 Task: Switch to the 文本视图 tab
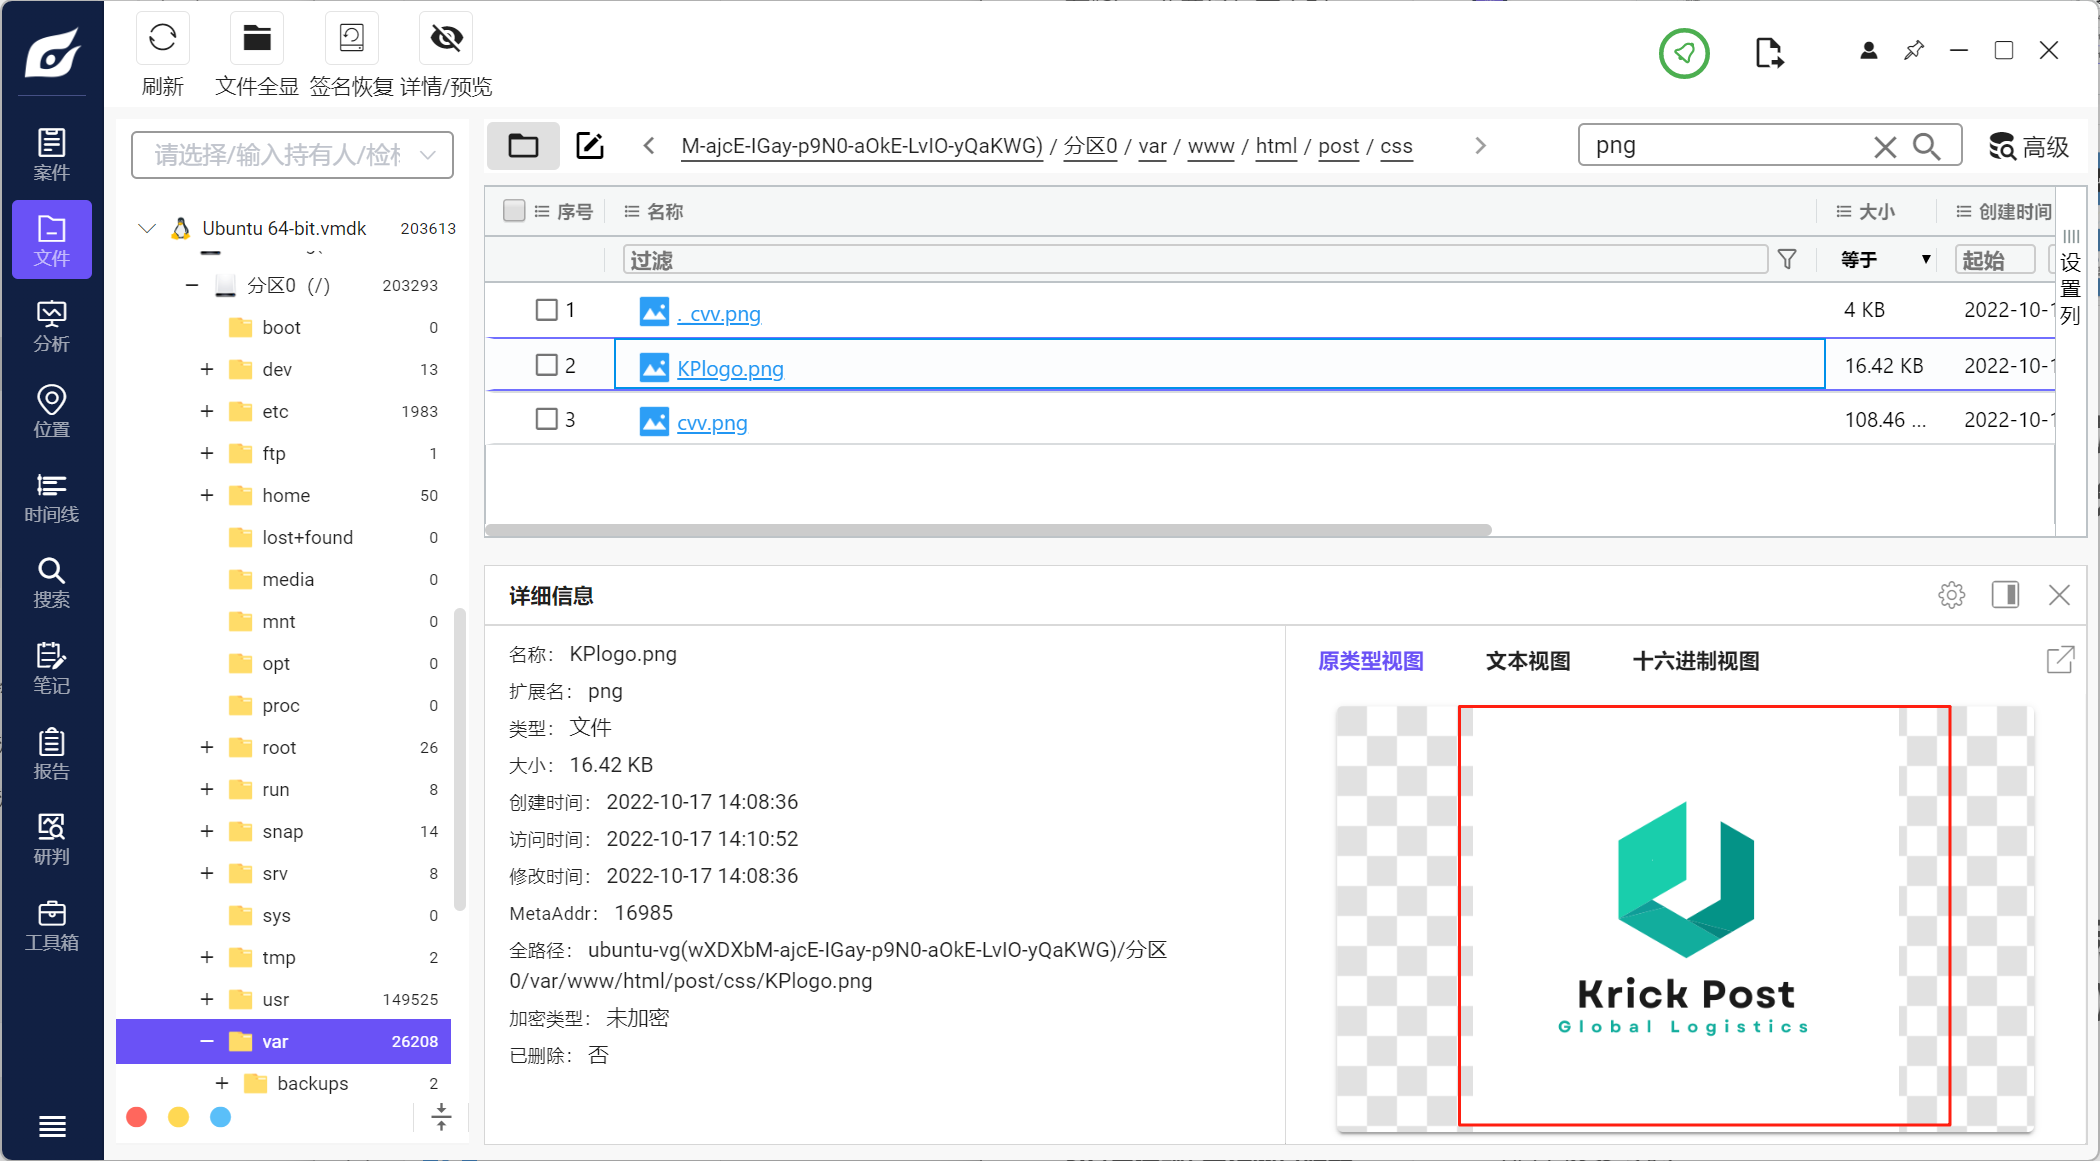click(1527, 661)
